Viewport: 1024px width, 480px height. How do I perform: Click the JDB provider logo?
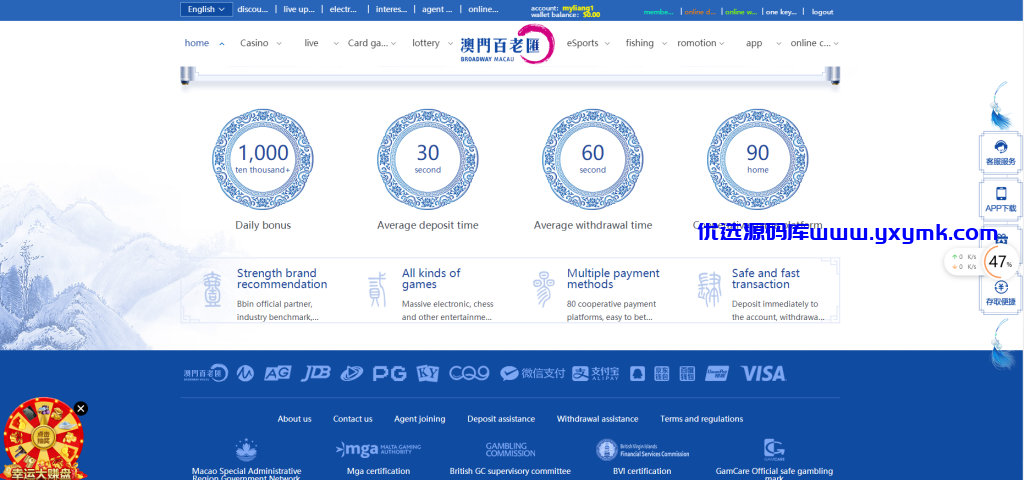(315, 374)
